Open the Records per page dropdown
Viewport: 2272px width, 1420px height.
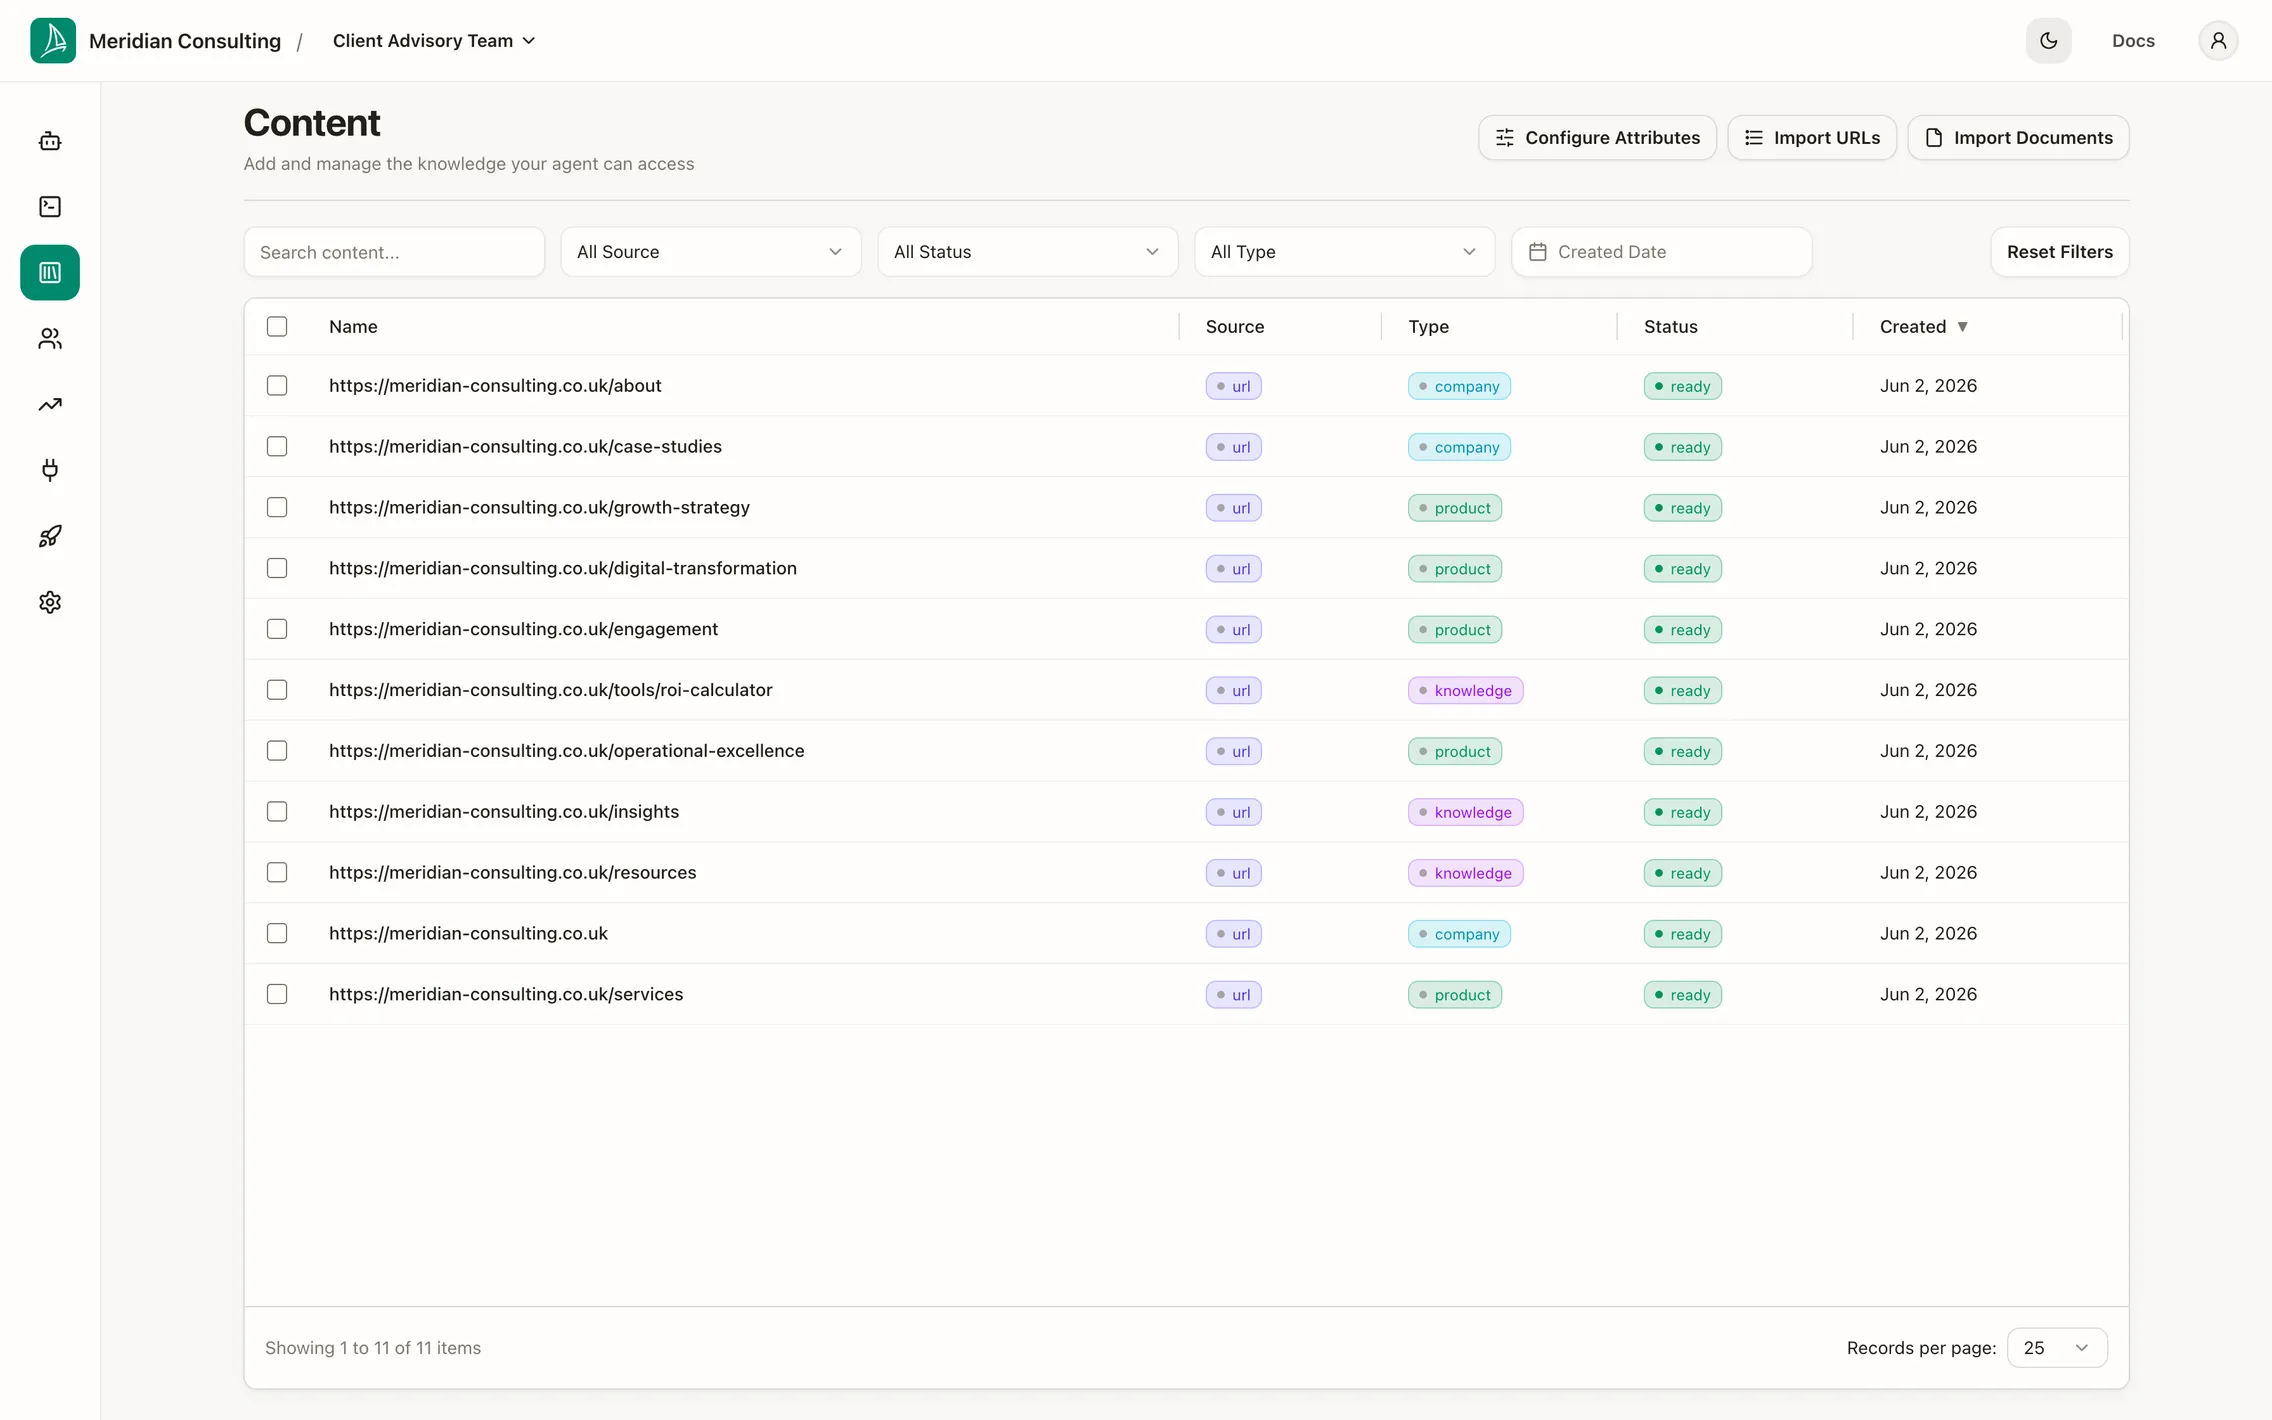click(x=2057, y=1348)
